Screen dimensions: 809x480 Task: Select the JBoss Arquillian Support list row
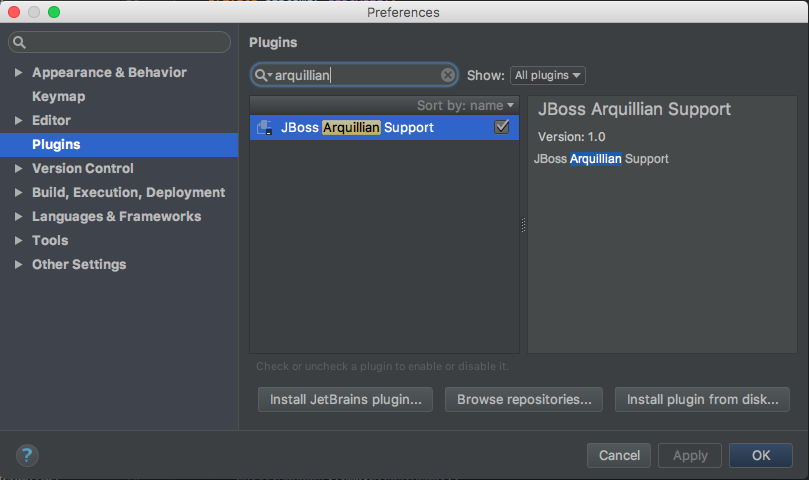click(384, 127)
